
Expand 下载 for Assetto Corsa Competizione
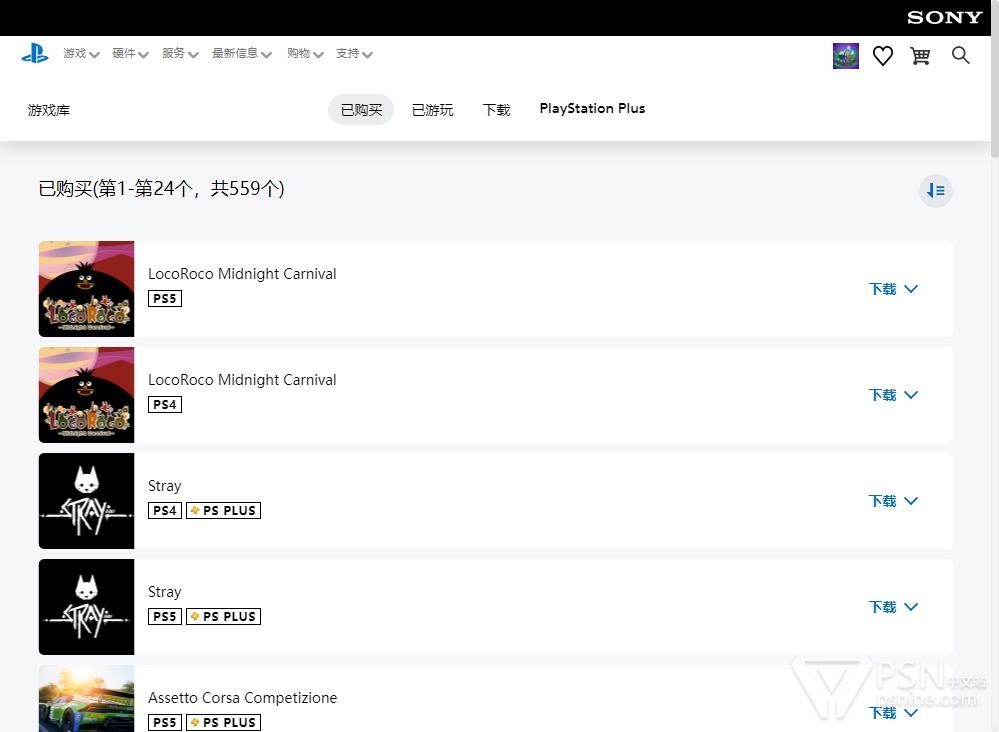[x=893, y=713]
